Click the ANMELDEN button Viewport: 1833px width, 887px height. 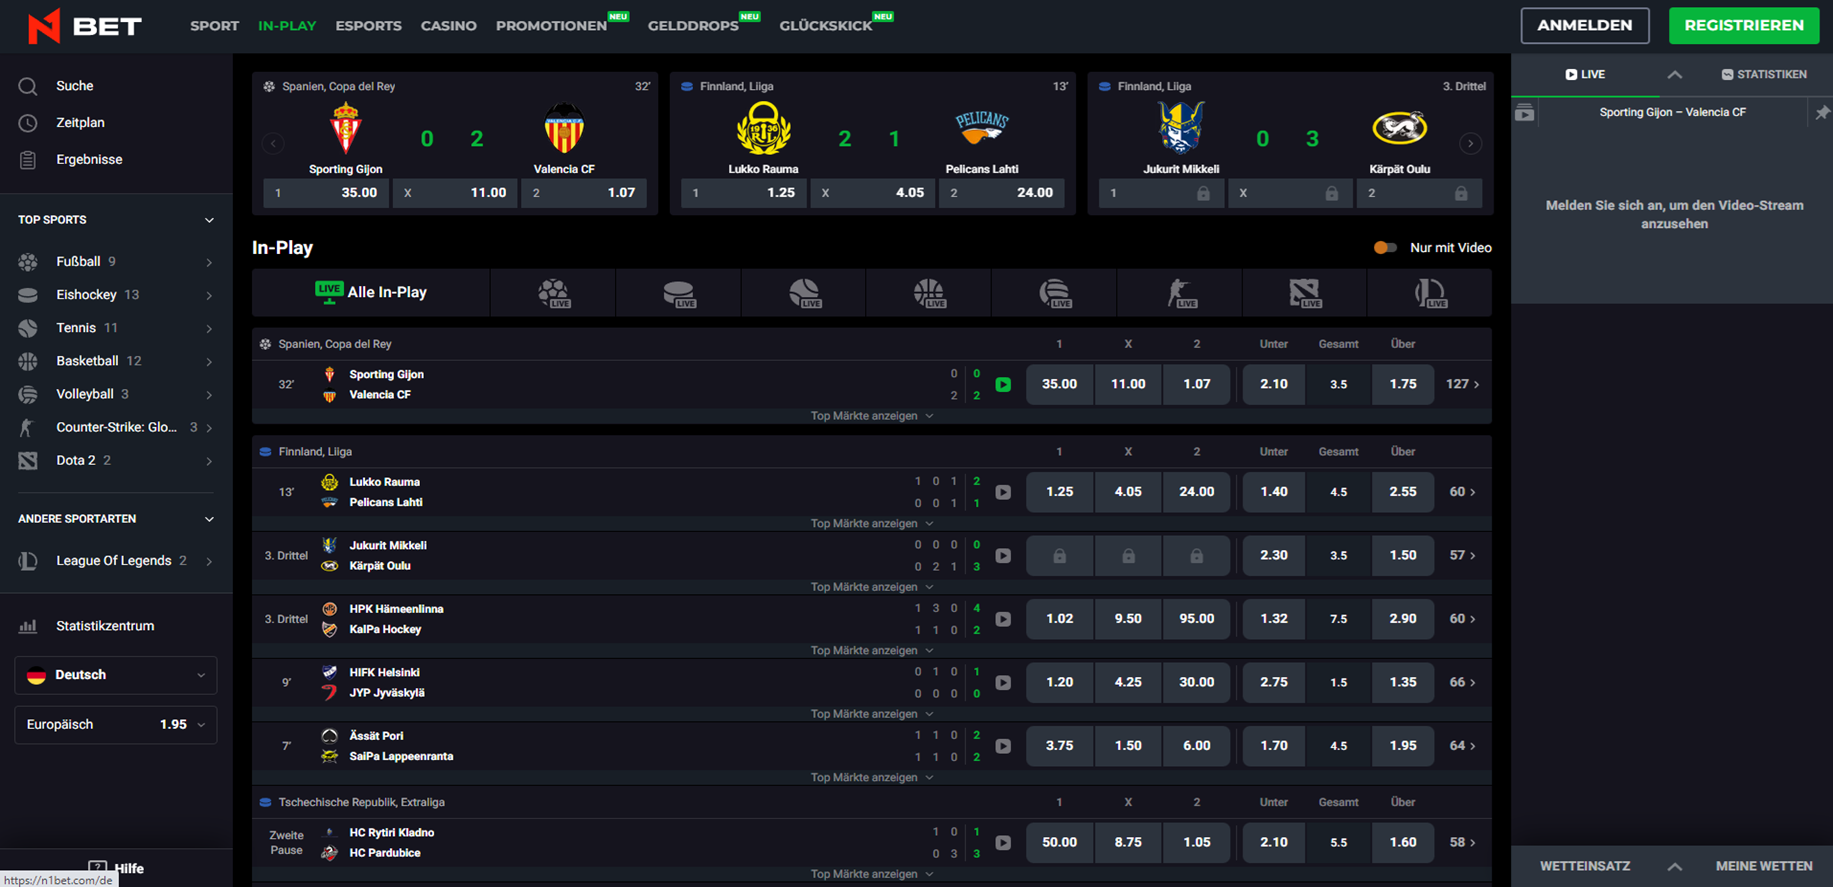(1585, 26)
